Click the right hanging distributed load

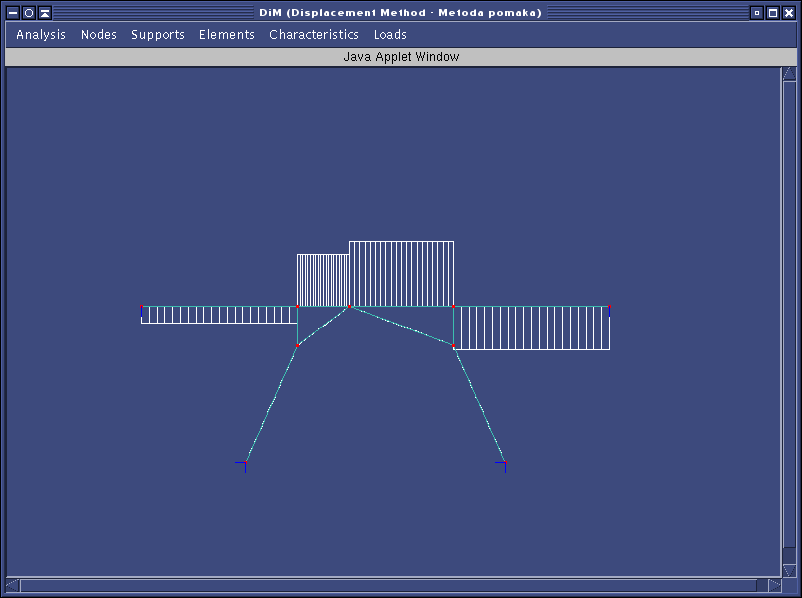(532, 328)
